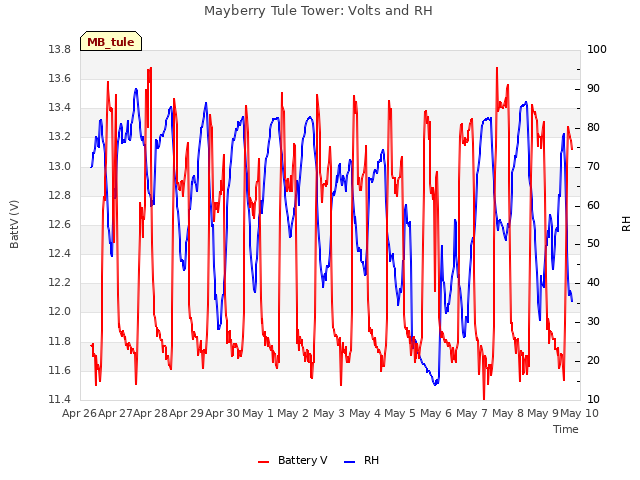Click the 13.6 voltage tick label
640x480 pixels.
[x=60, y=78]
